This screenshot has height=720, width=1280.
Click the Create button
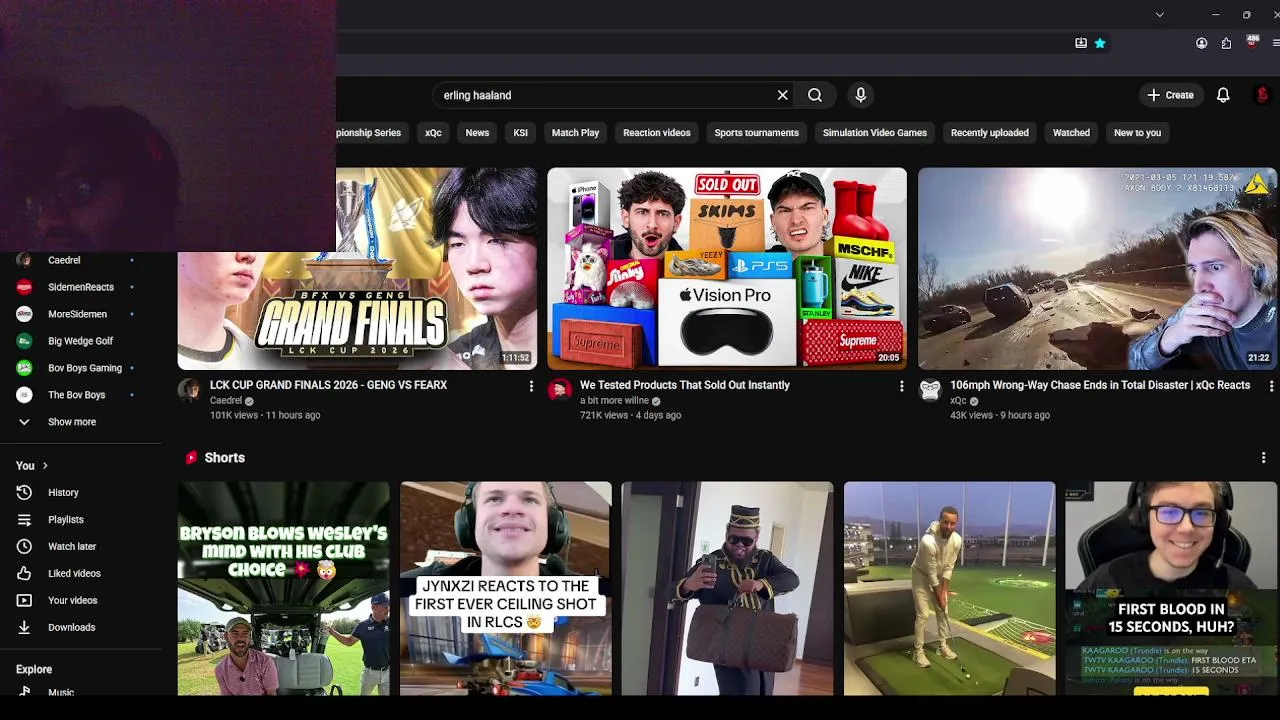click(1171, 95)
